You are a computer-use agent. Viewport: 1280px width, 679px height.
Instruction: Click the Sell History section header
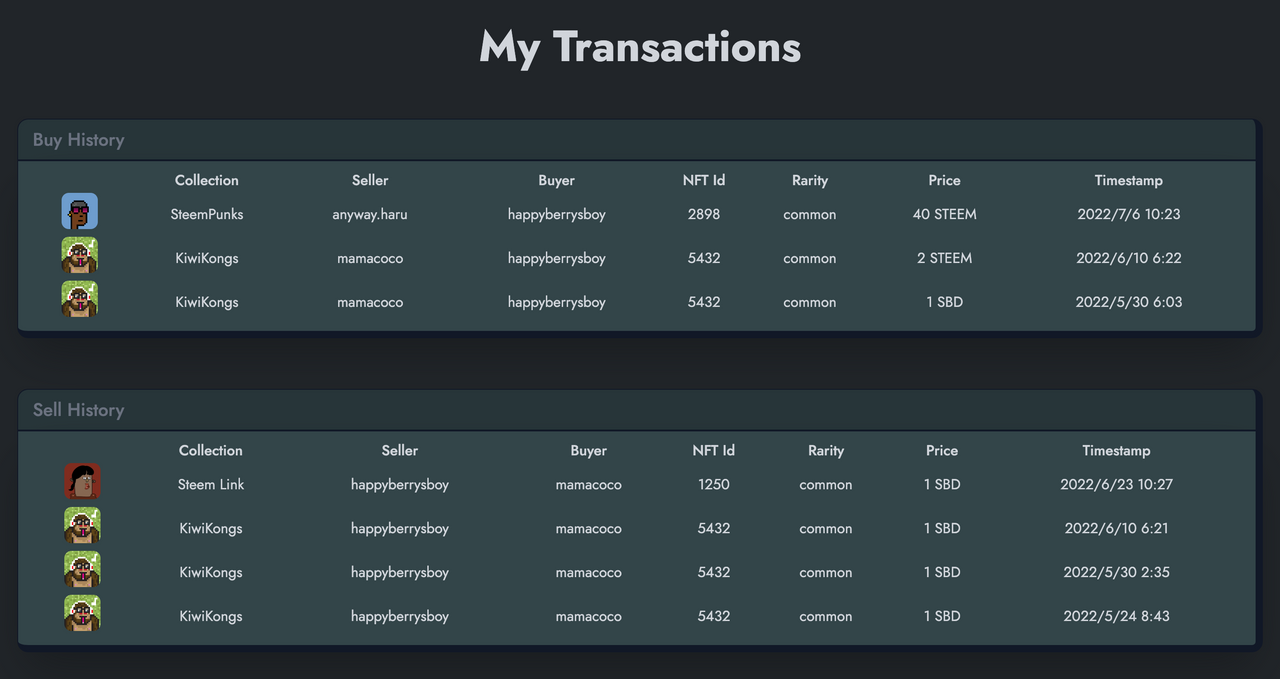(79, 410)
